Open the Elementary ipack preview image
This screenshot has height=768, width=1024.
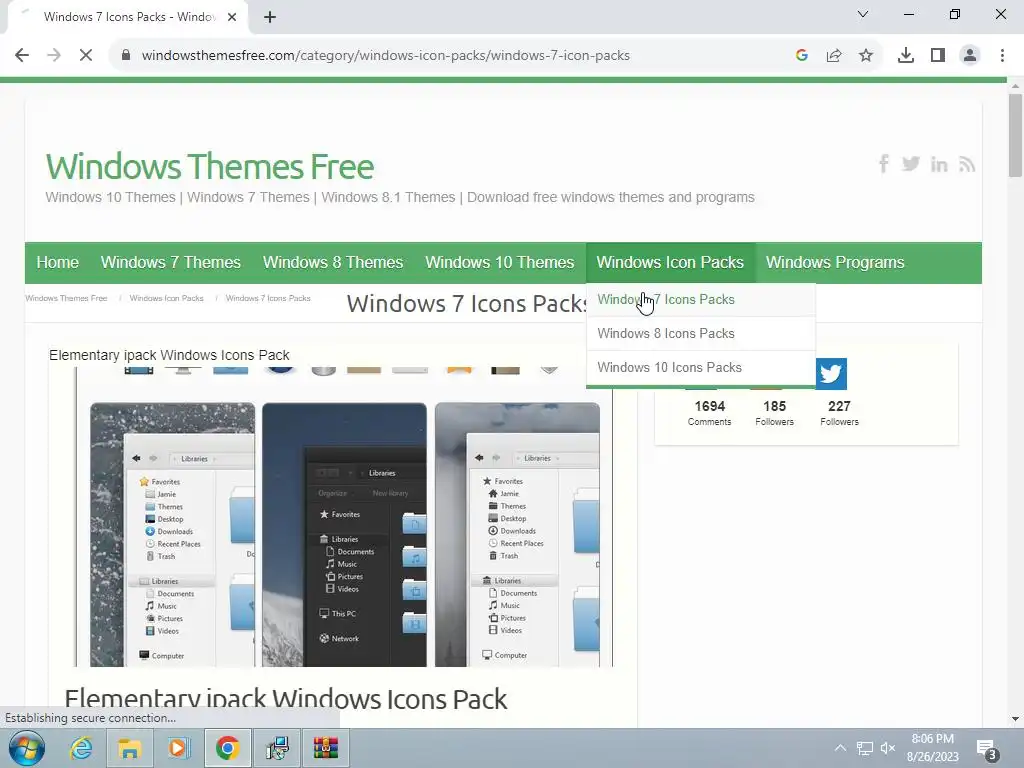pyautogui.click(x=344, y=517)
